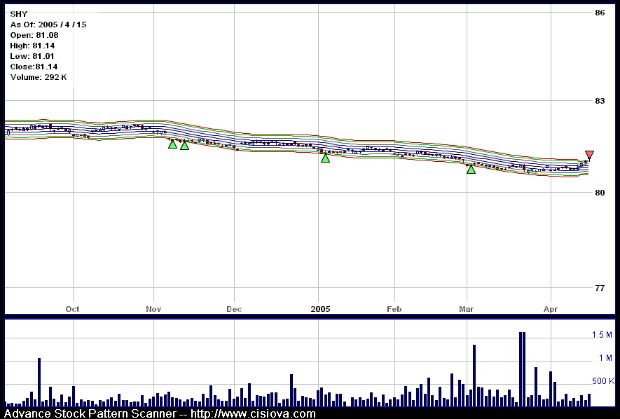Screen dimensions: 620x419
Task: Click the 80 price axis label
Action: point(600,193)
